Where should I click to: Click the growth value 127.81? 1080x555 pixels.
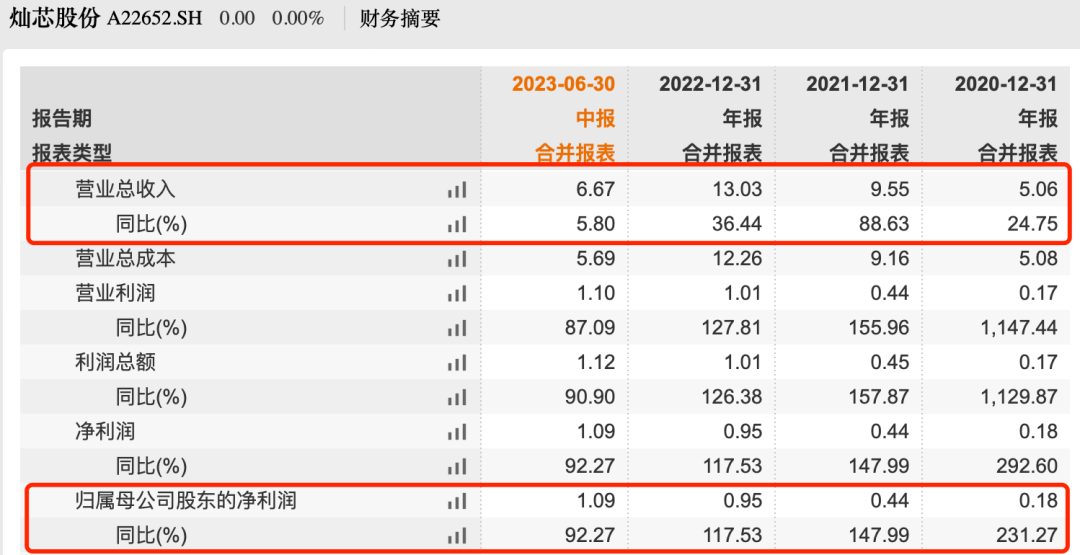[x=732, y=328]
